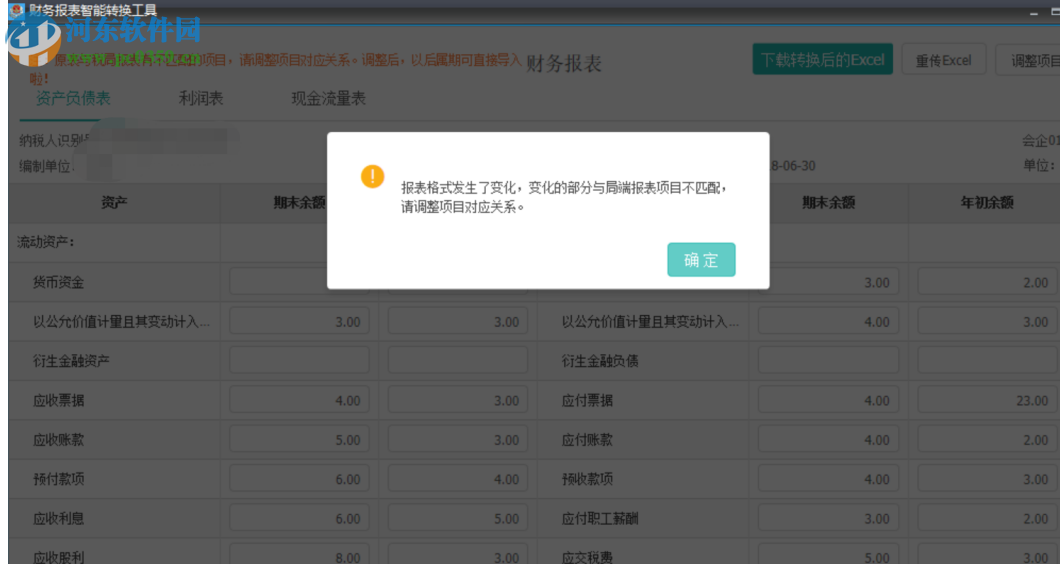Click 应收票据 期末余额 field 4.00

pos(299,400)
